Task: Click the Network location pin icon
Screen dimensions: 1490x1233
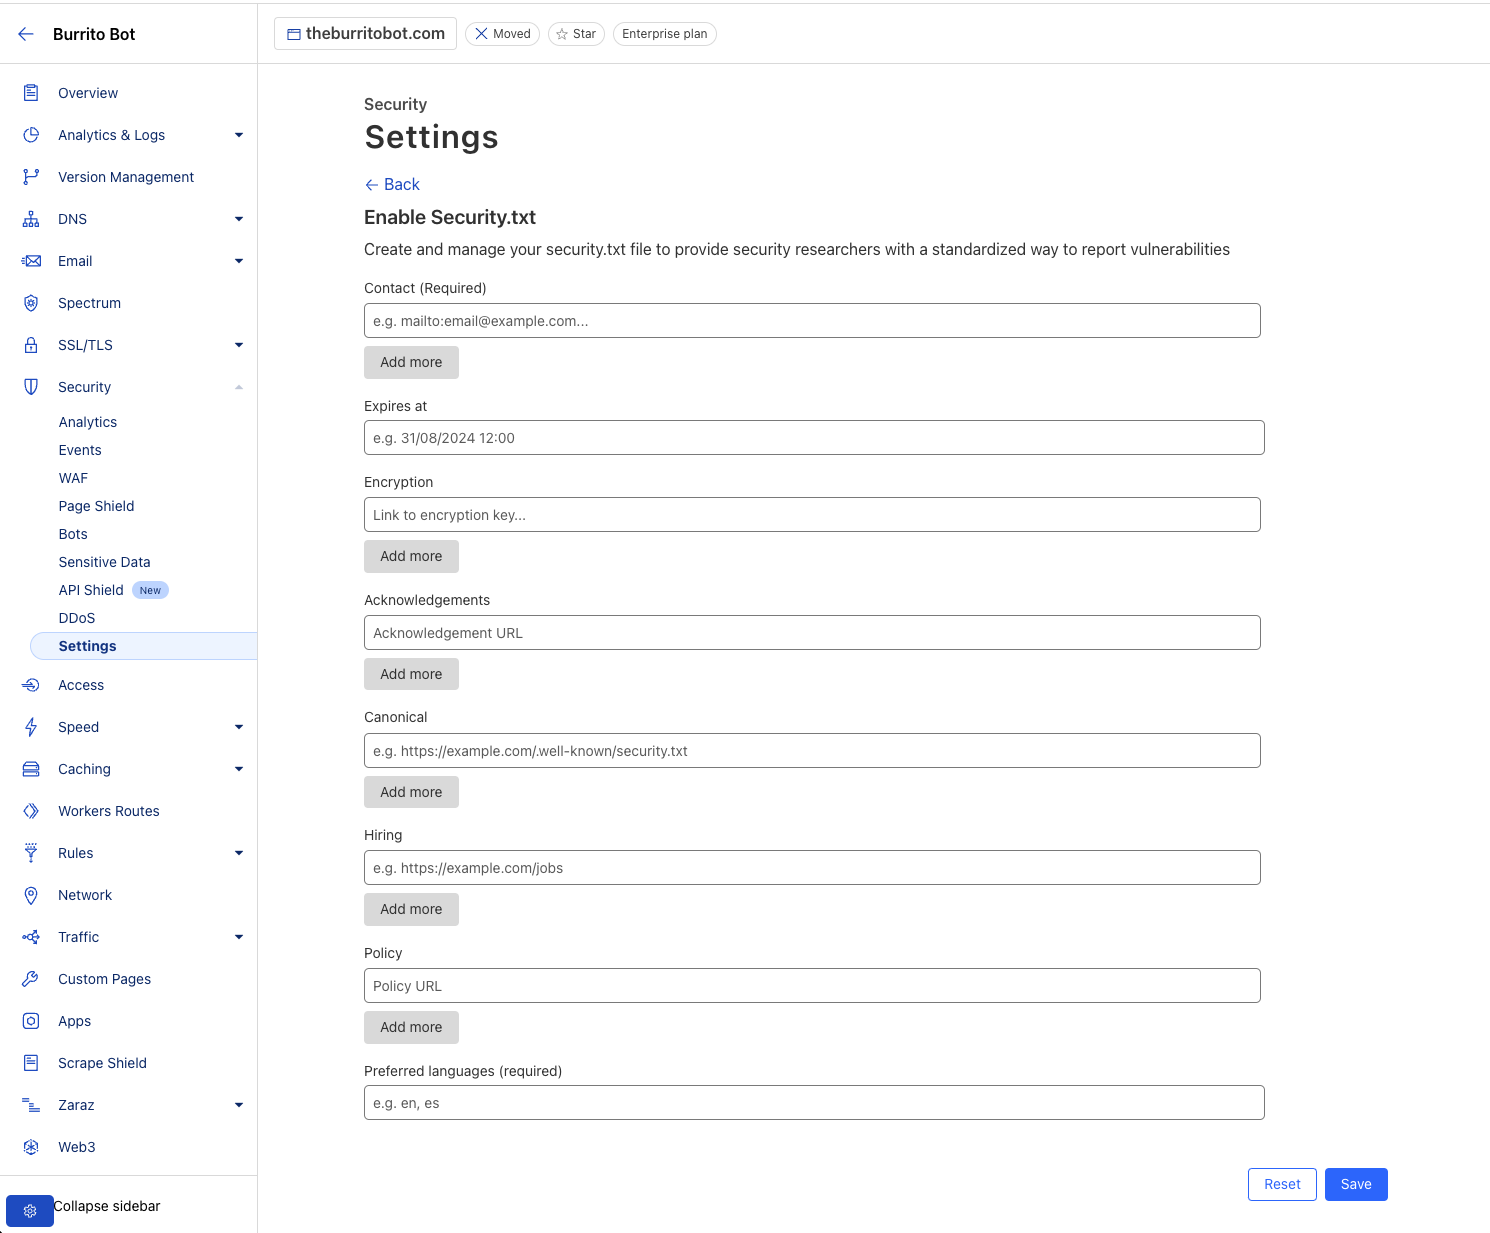Action: 31,895
